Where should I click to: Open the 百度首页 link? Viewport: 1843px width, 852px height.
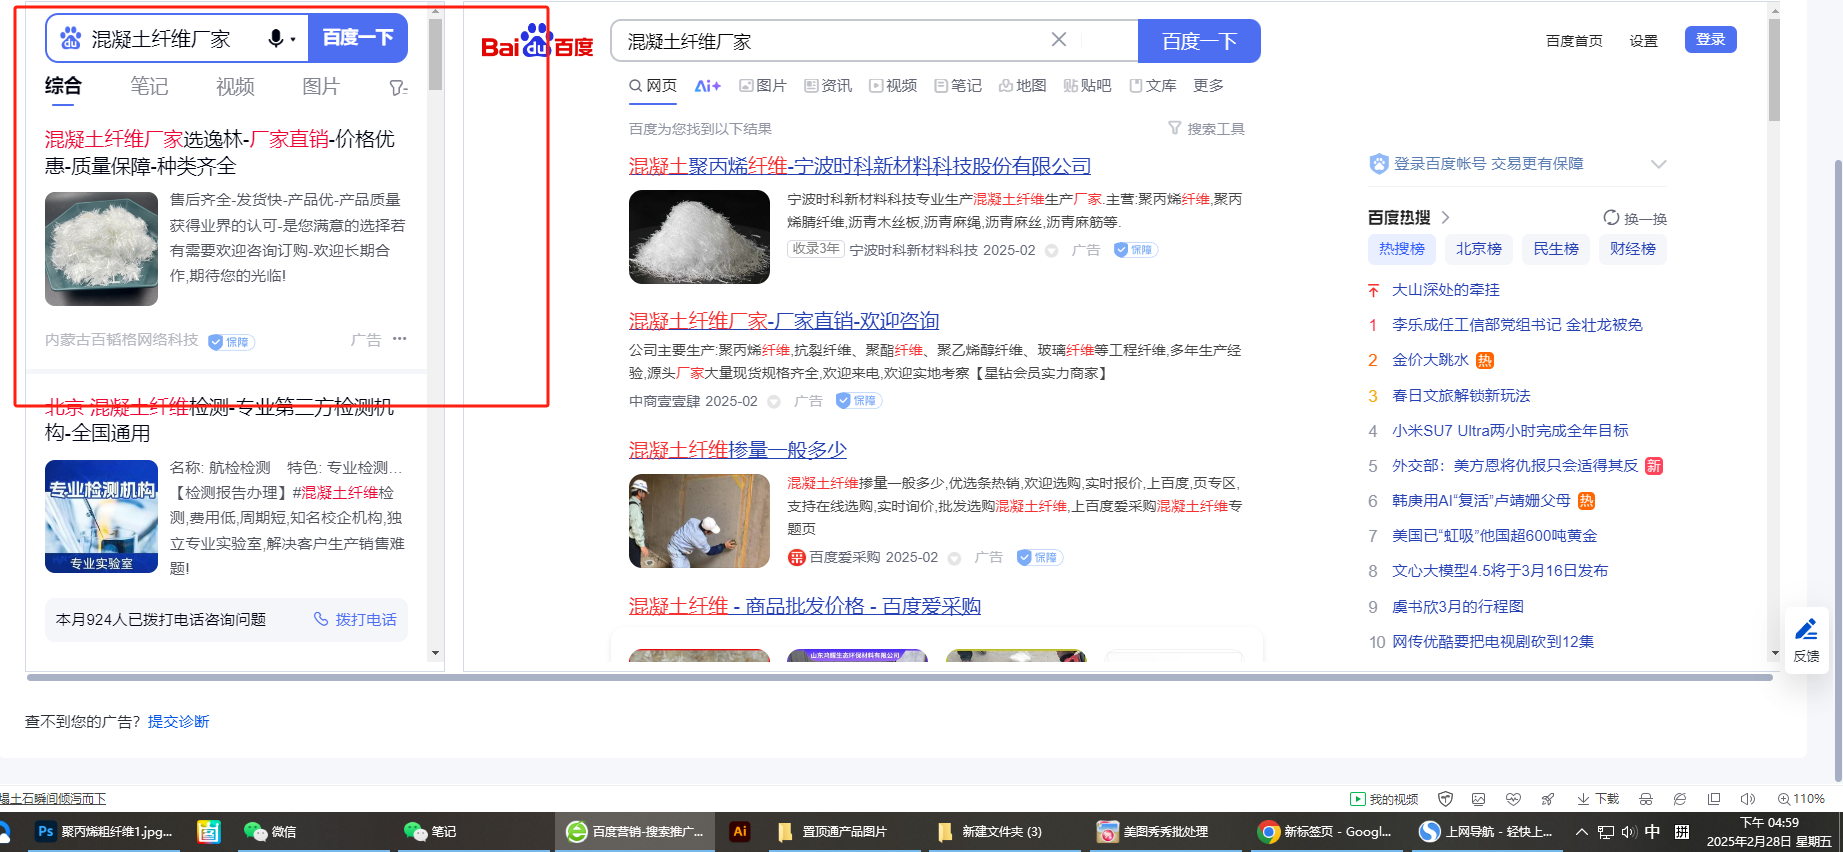1574,41
